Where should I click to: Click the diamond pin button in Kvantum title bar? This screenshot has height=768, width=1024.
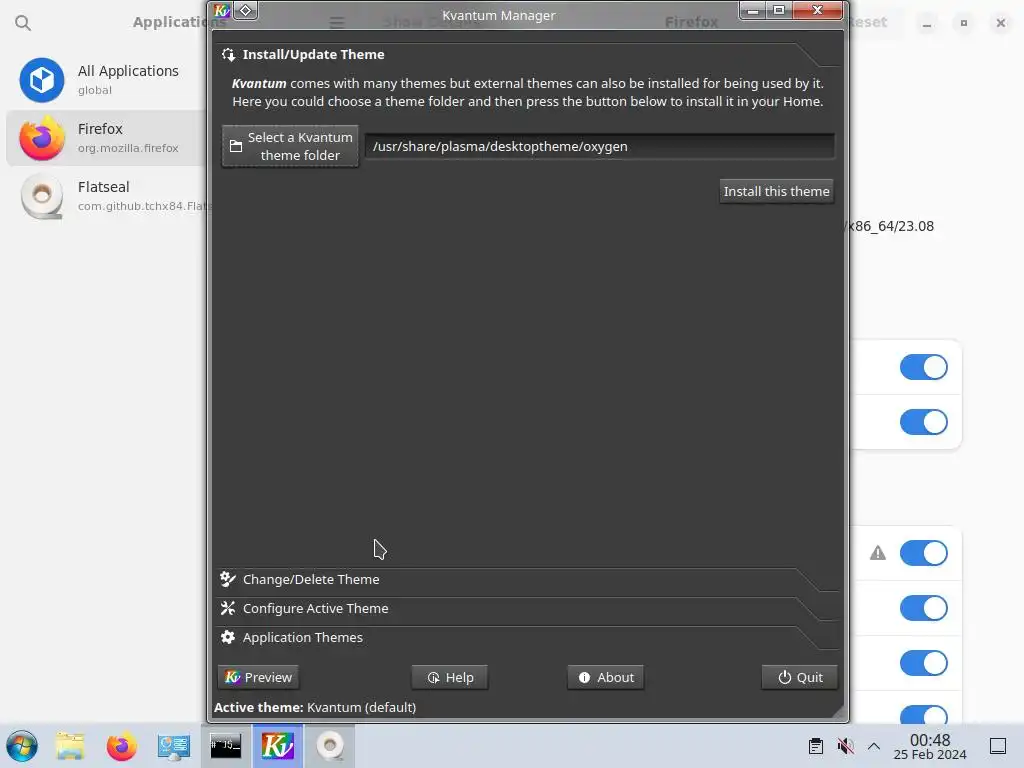pos(246,10)
